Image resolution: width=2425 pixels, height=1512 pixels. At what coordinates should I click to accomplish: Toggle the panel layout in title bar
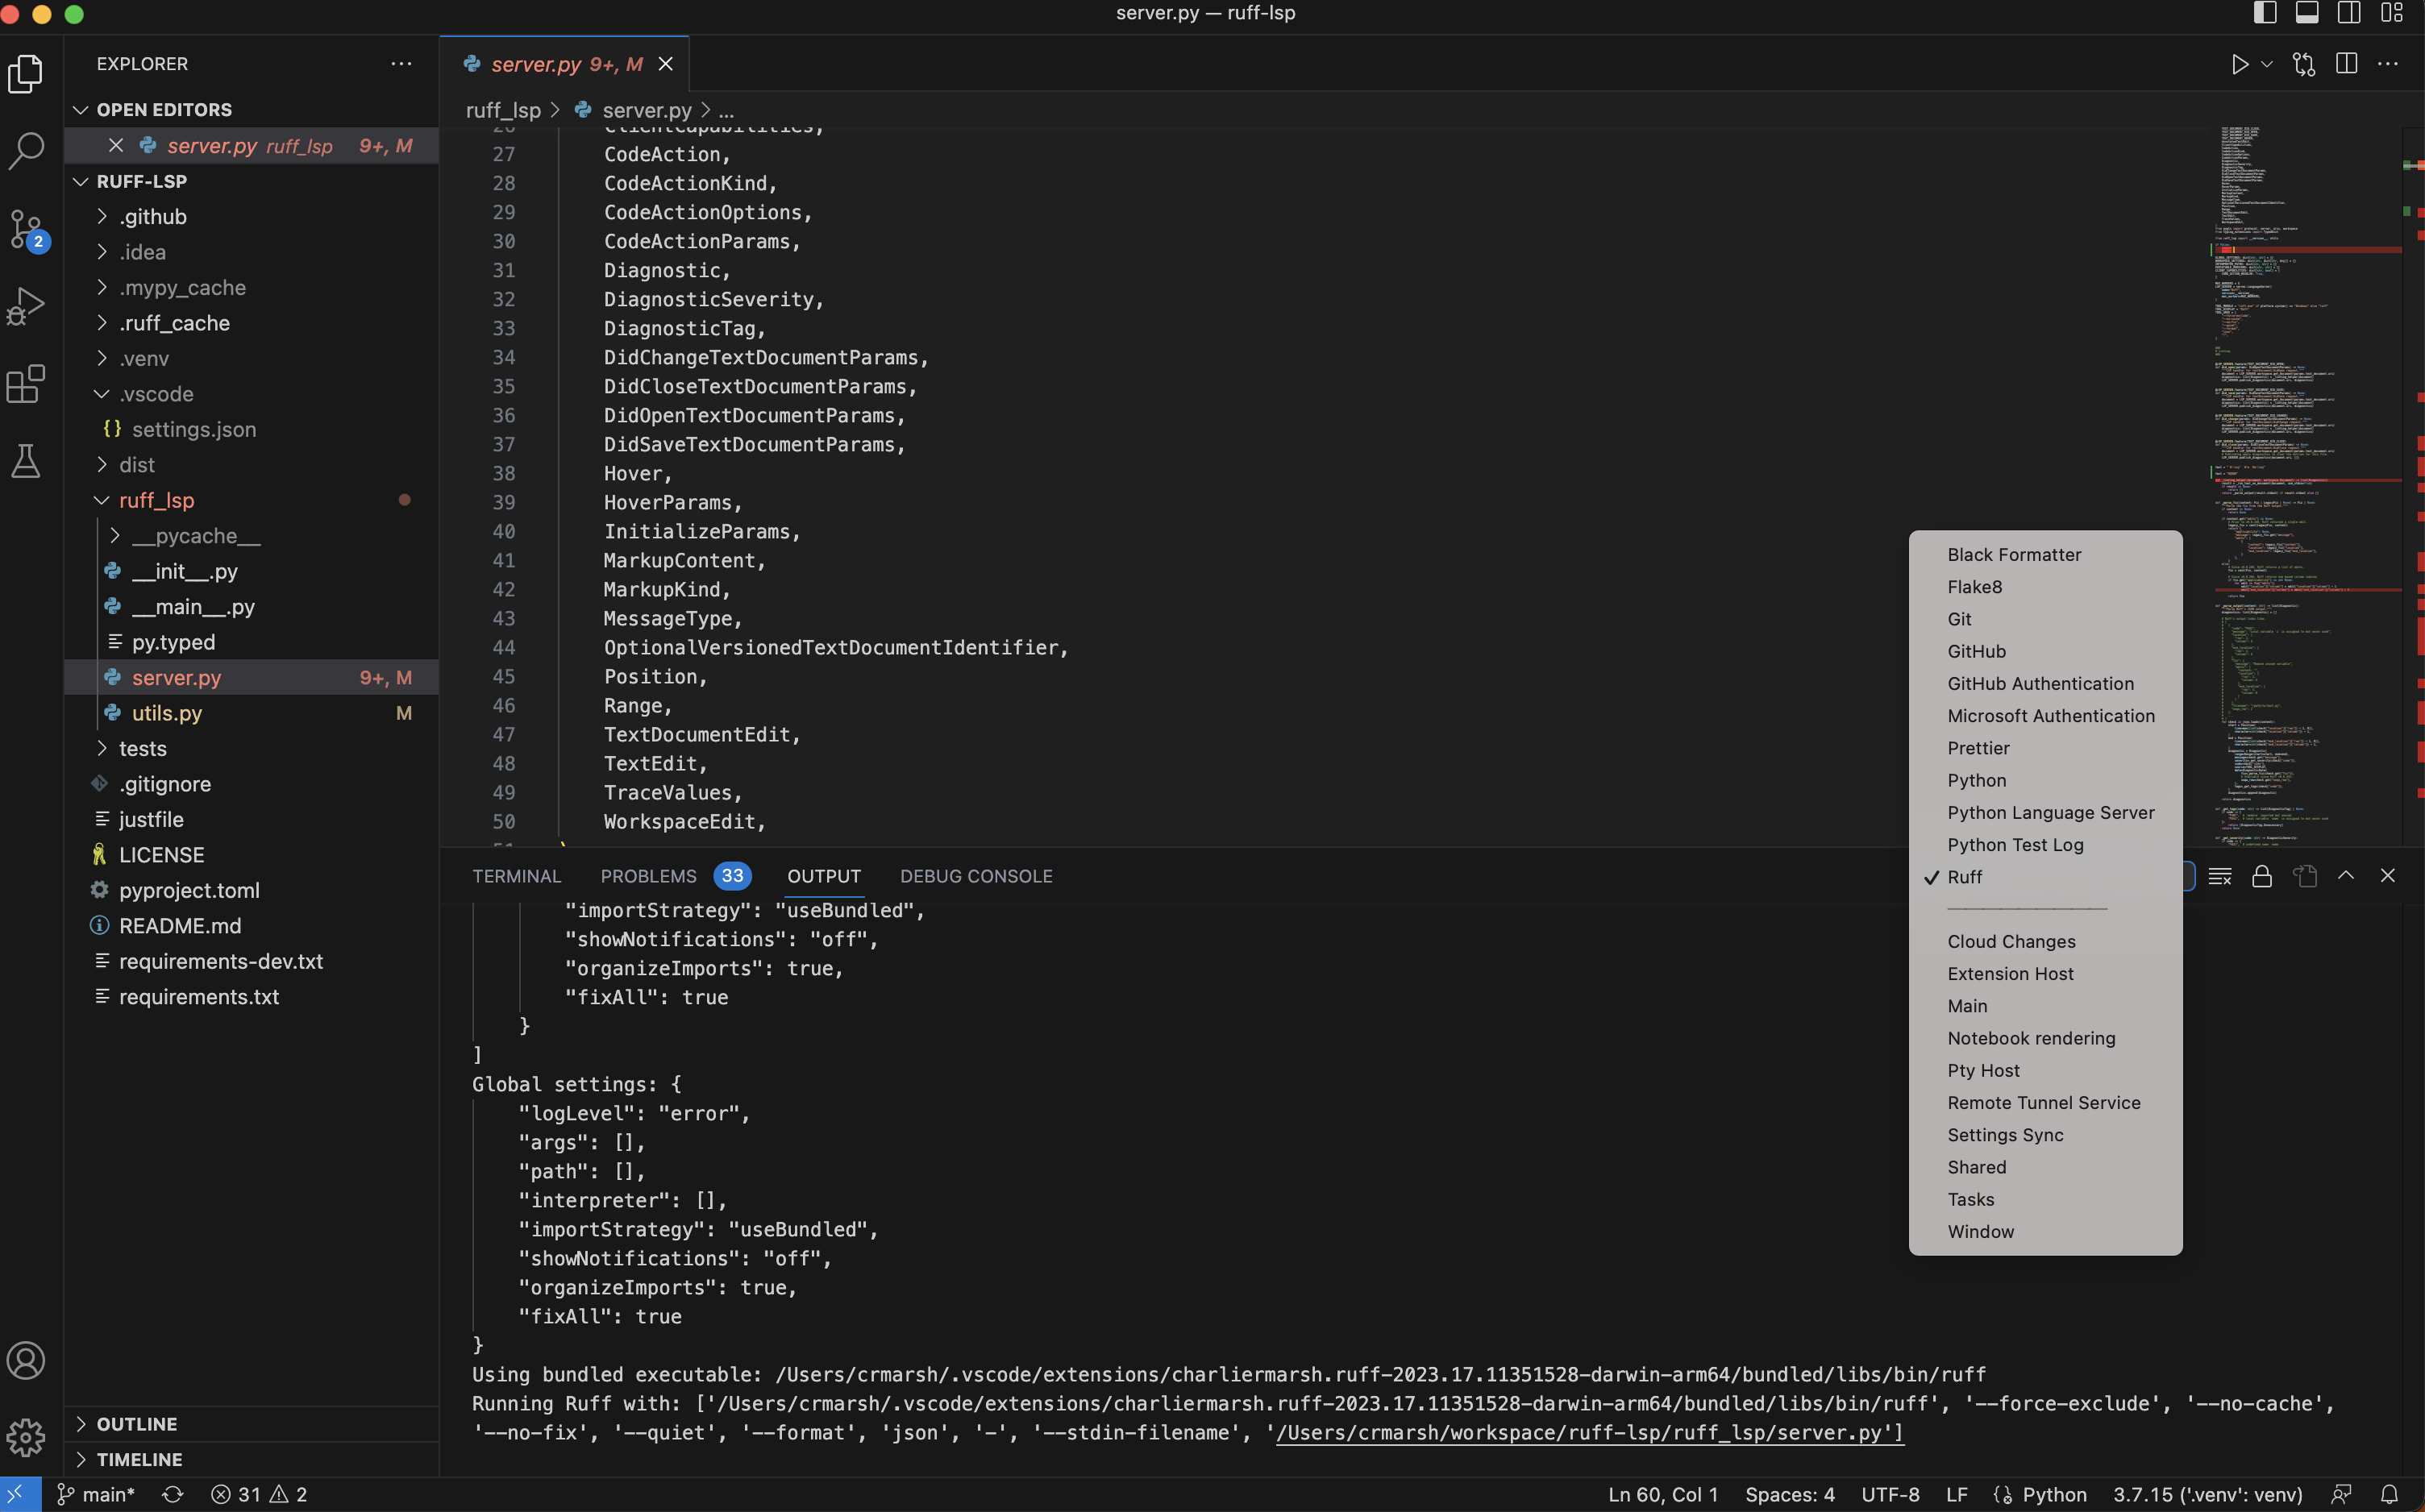point(2308,13)
